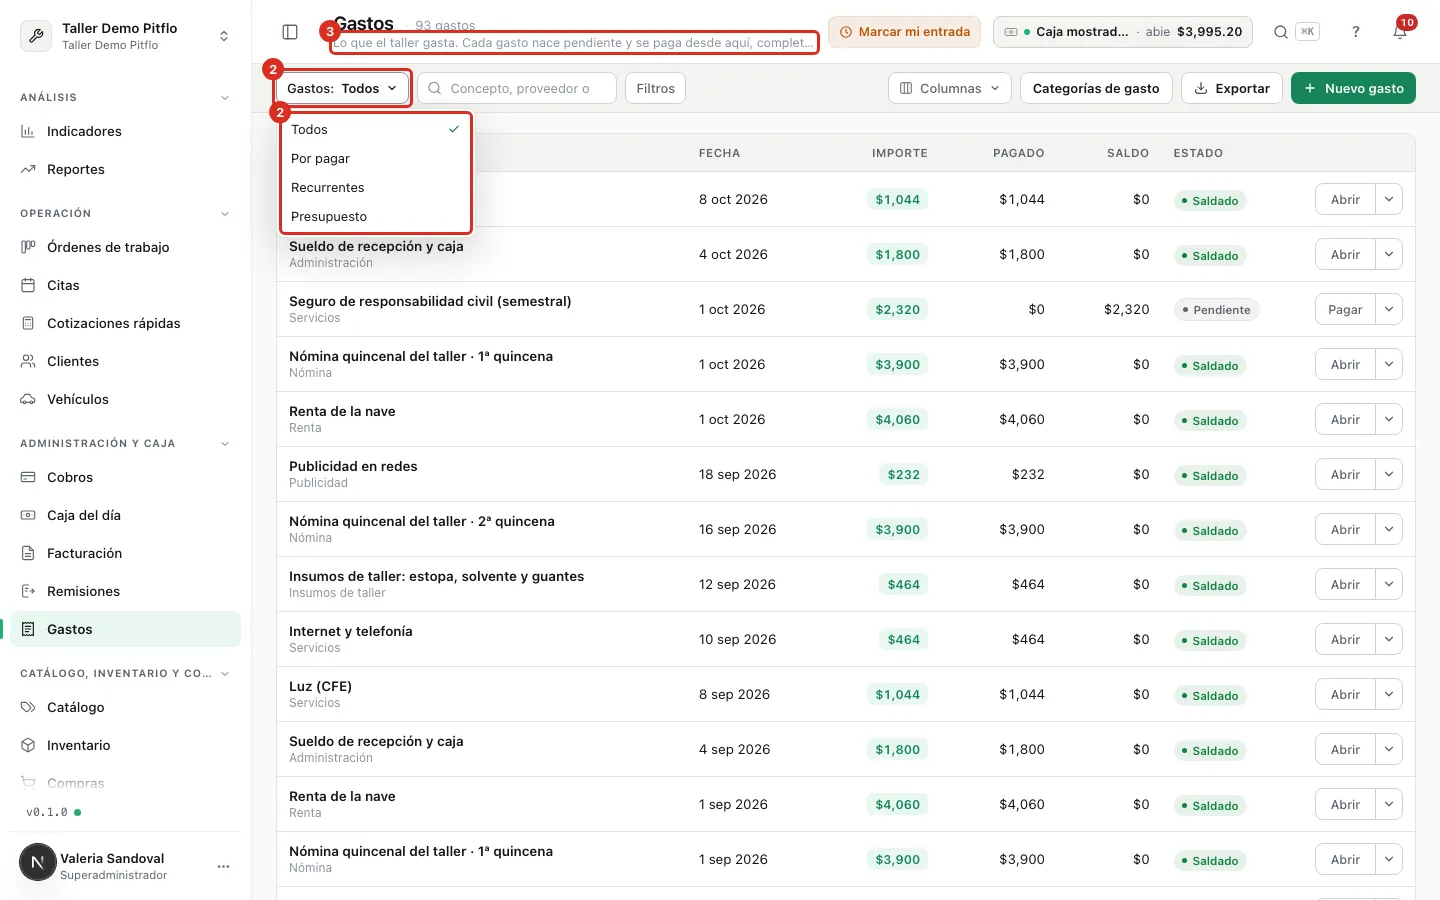Open the help question mark icon
Screen dimensions: 1440x900
tap(1356, 32)
